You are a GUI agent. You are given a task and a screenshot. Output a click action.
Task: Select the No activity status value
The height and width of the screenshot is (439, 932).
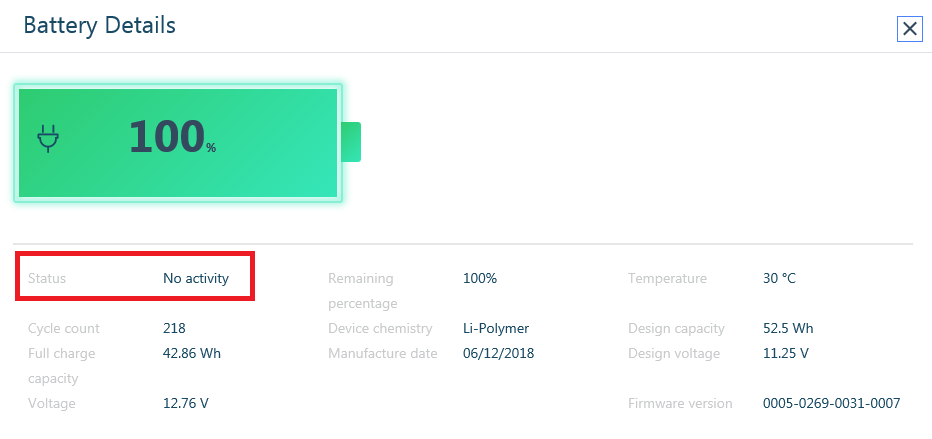pos(196,278)
